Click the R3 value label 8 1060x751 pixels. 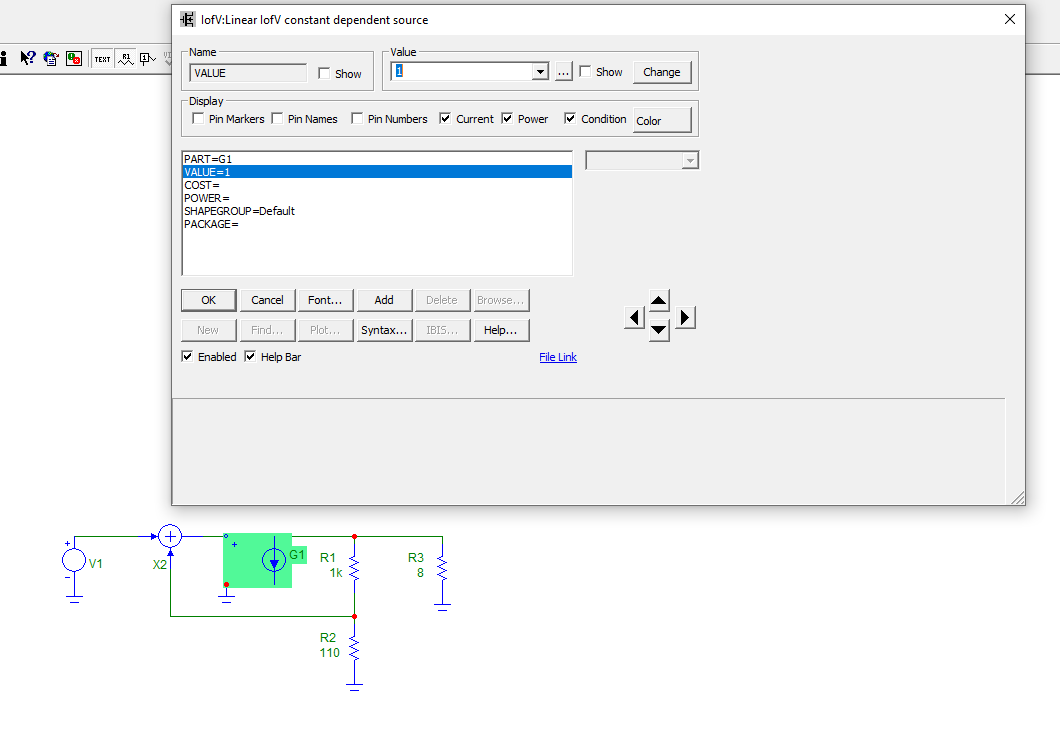pos(420,573)
